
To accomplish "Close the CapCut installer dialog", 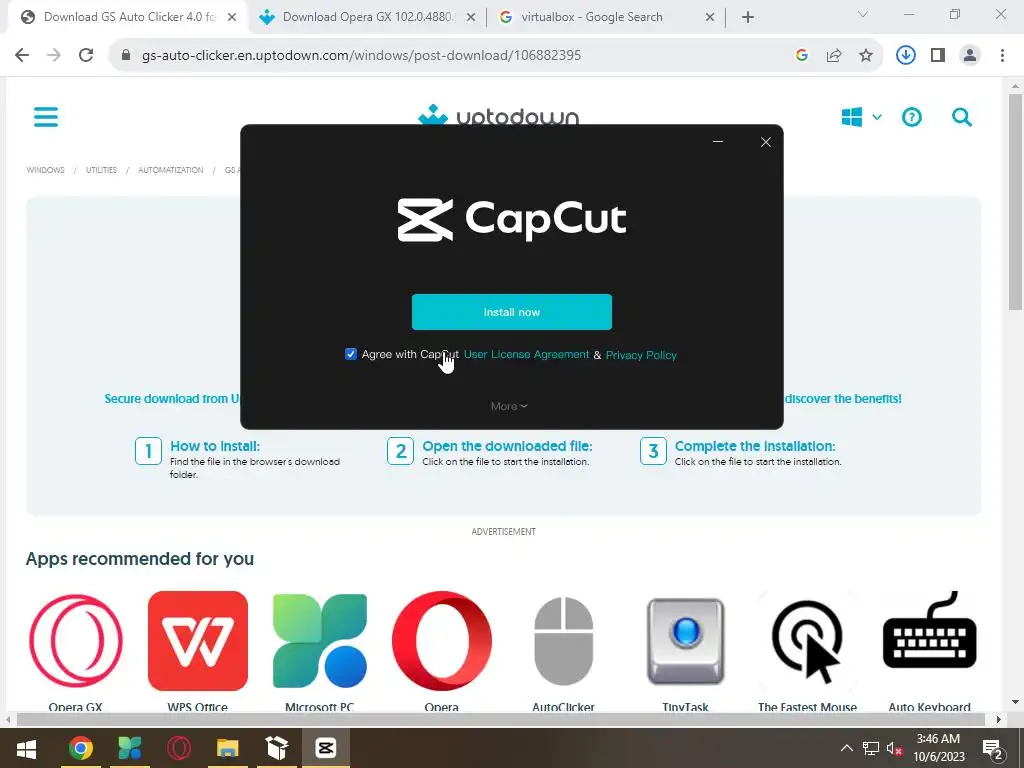I will coord(765,142).
